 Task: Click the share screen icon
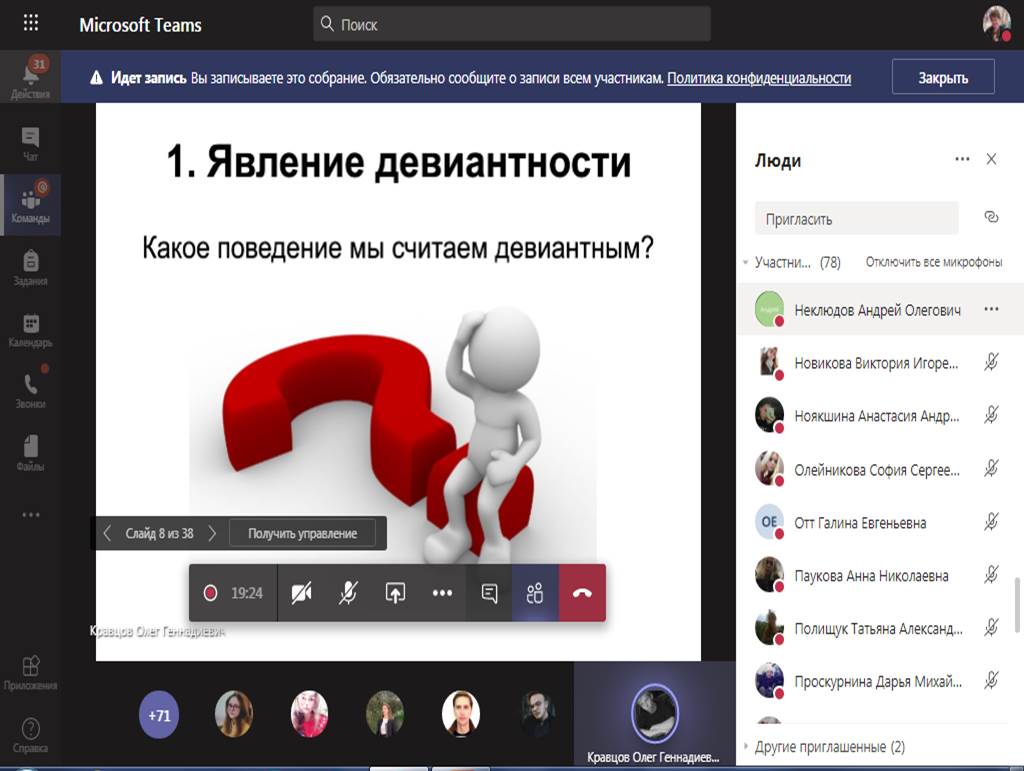click(395, 593)
